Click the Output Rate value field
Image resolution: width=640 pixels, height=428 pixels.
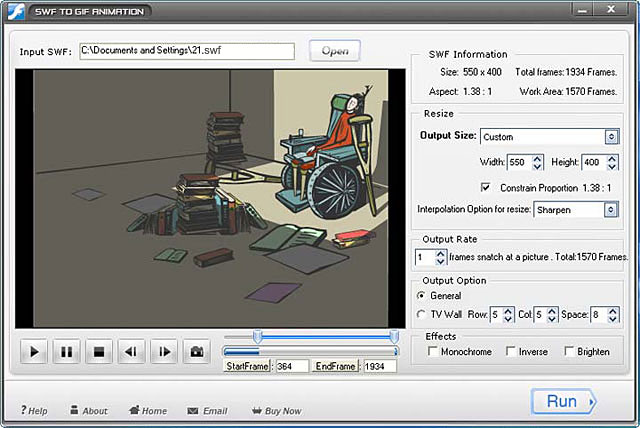pos(425,257)
